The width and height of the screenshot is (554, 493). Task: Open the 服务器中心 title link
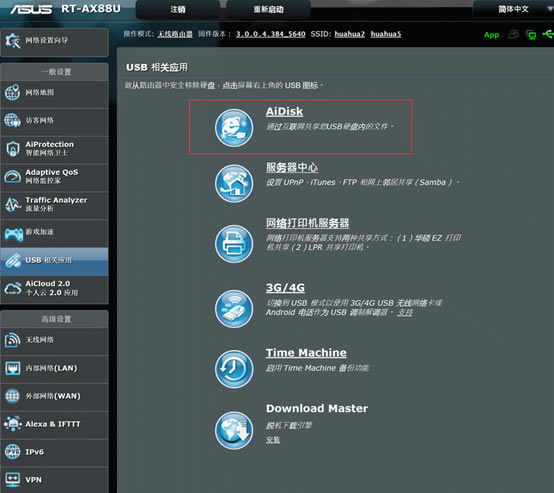(292, 167)
